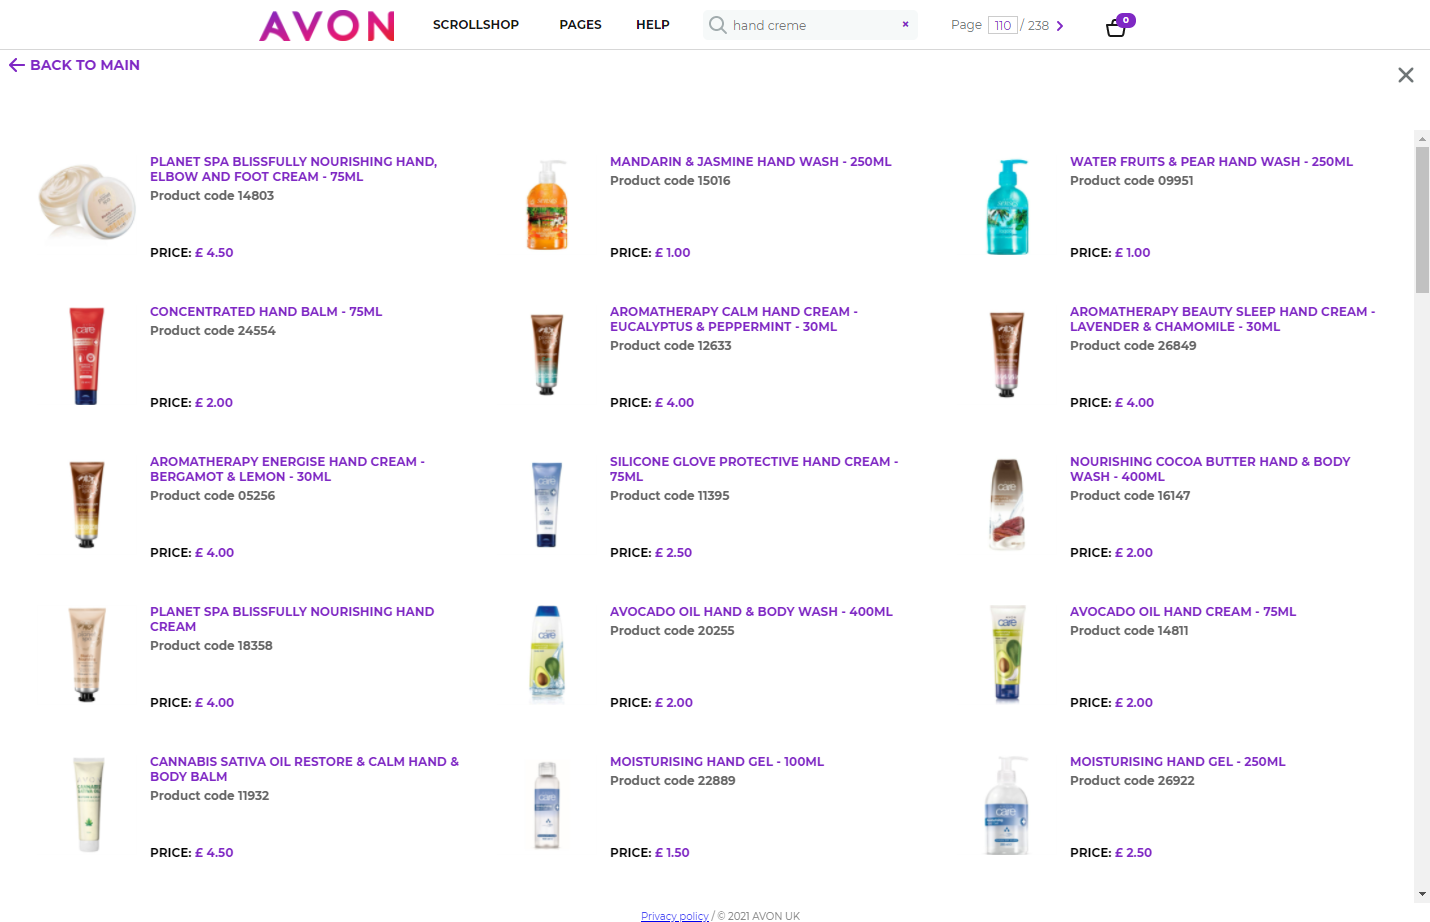Open Mandarin & Jasmine hand wash image
1430x922 pixels.
coord(547,205)
